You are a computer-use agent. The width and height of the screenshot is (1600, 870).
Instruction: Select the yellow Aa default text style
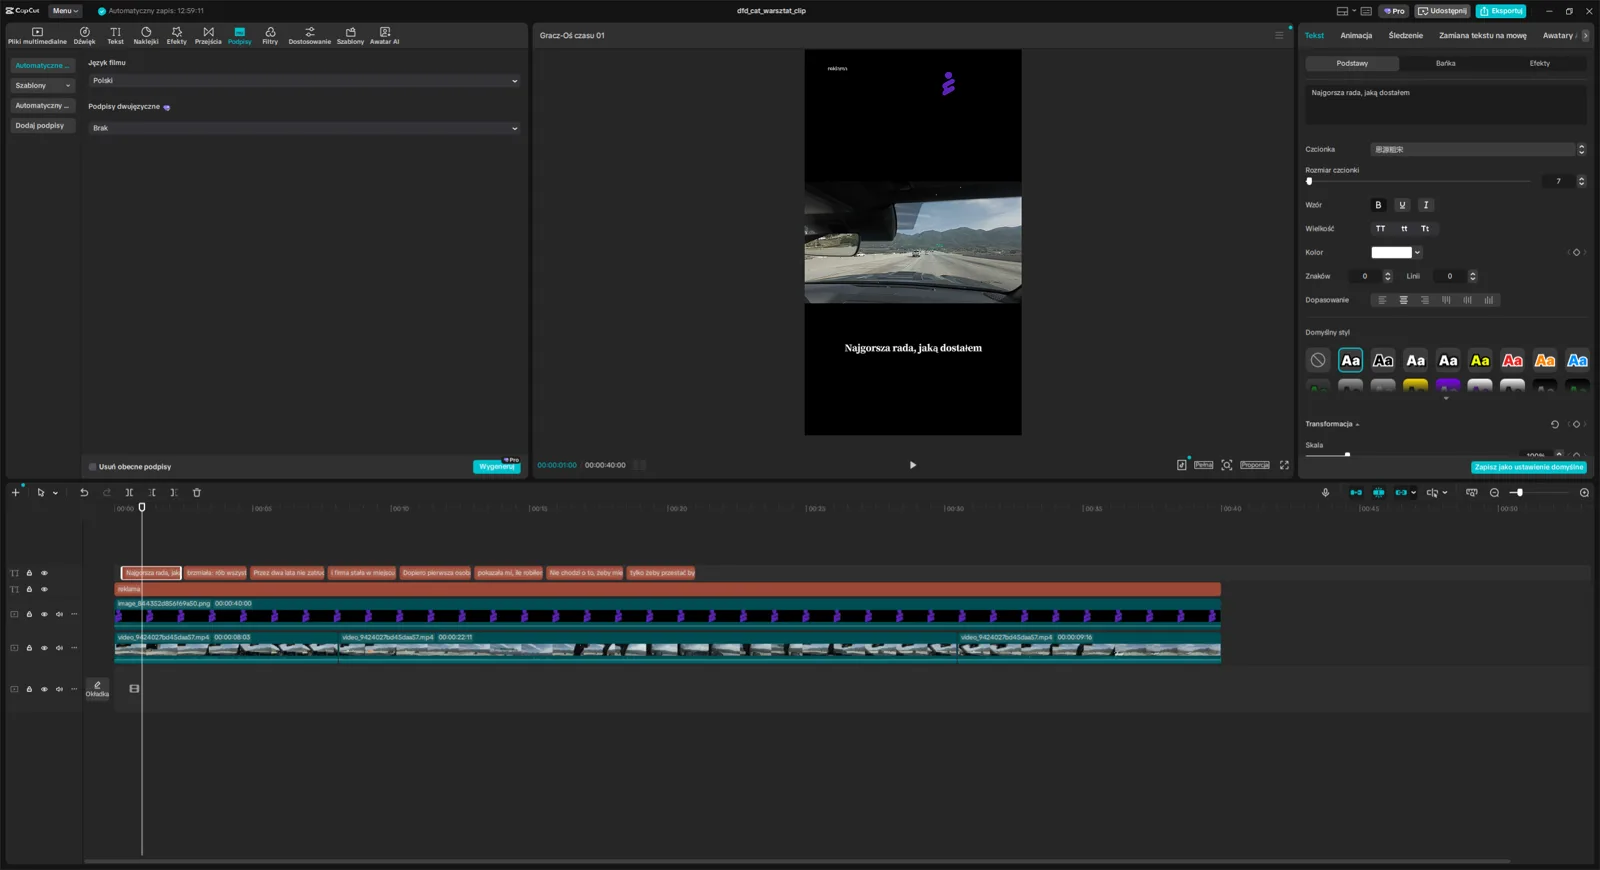coord(1480,360)
